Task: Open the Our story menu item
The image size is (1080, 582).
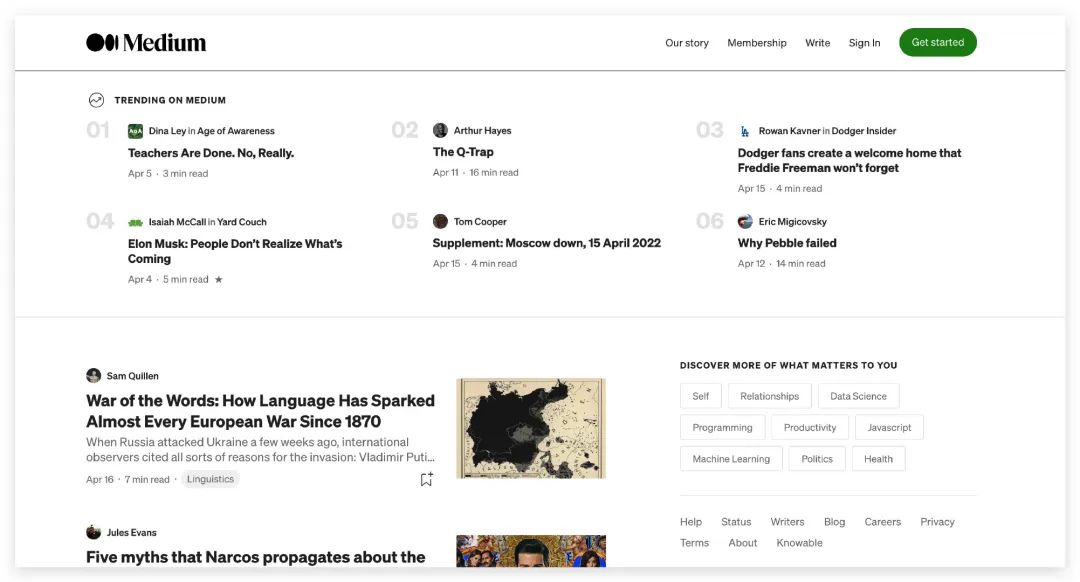Action: pos(687,43)
